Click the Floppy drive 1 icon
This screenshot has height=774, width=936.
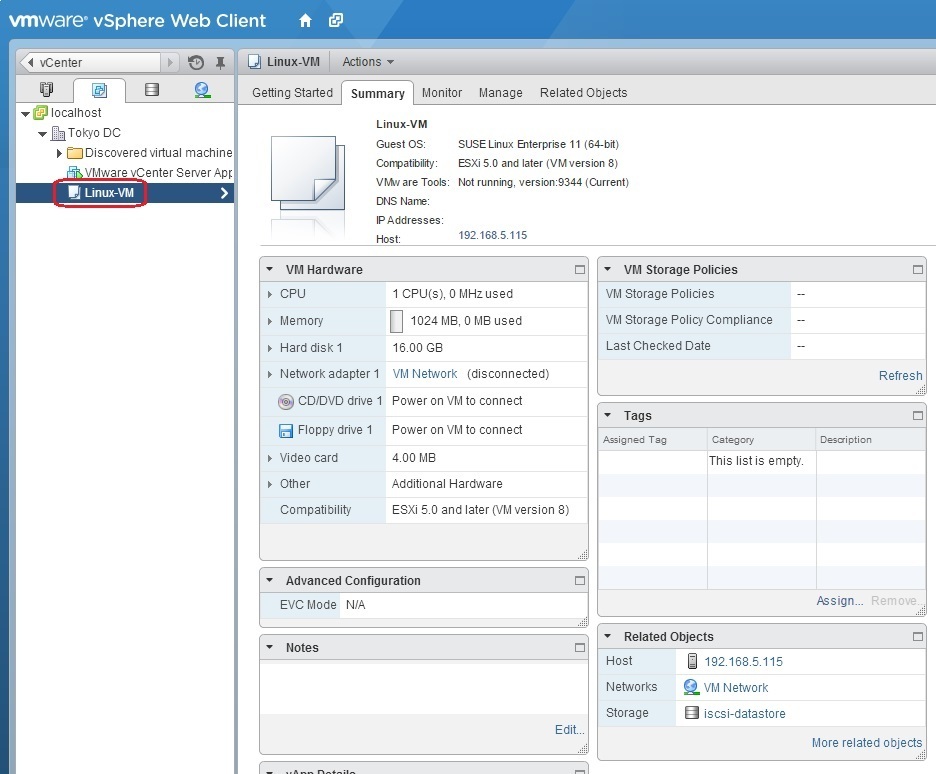[286, 430]
